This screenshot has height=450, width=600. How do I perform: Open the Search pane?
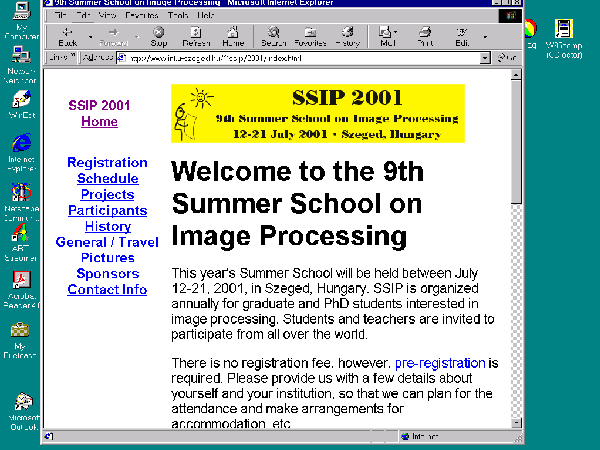[273, 37]
